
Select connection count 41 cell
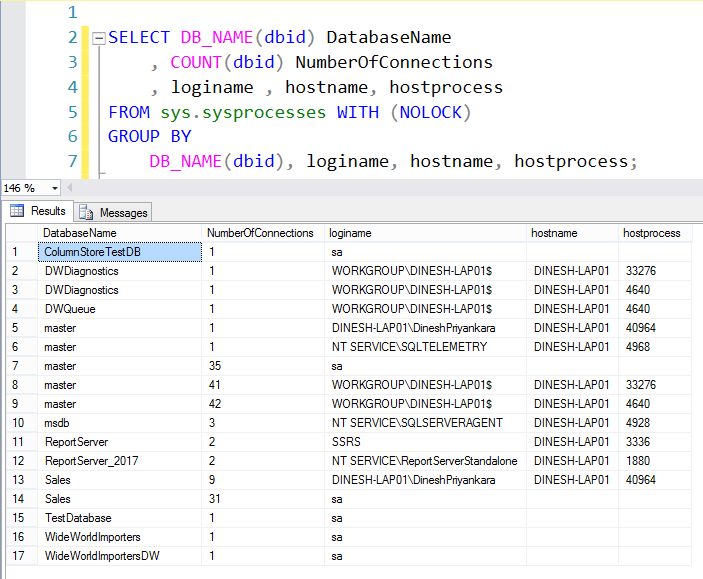point(263,385)
